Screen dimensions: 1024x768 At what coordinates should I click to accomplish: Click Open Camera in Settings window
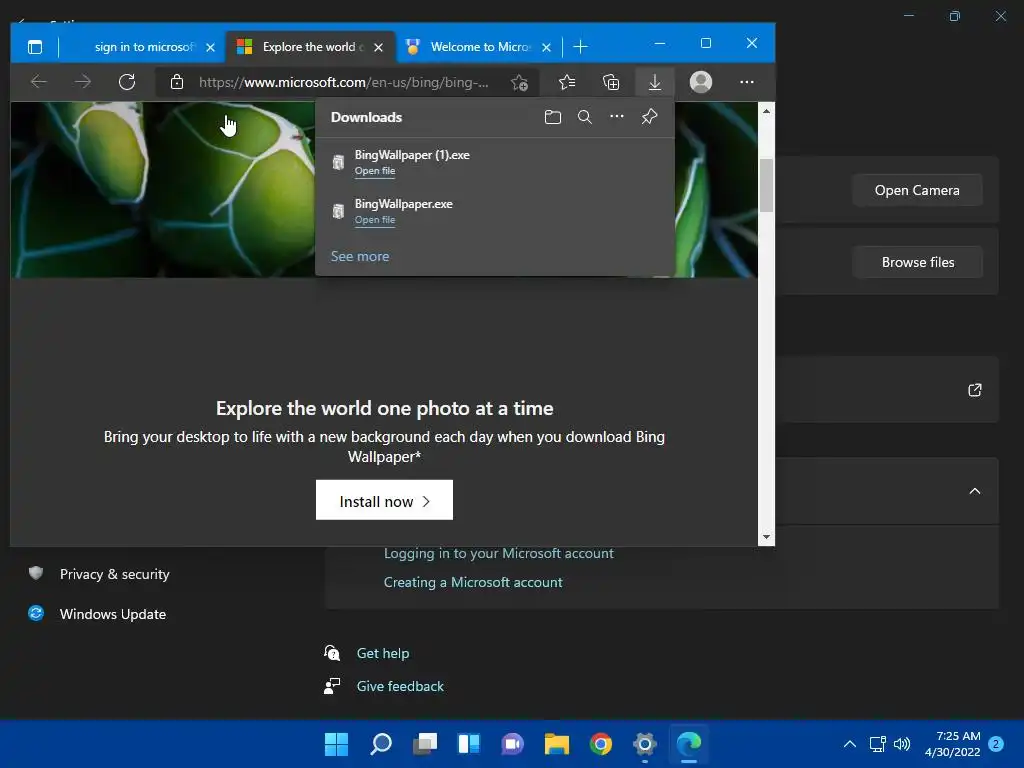click(x=917, y=191)
